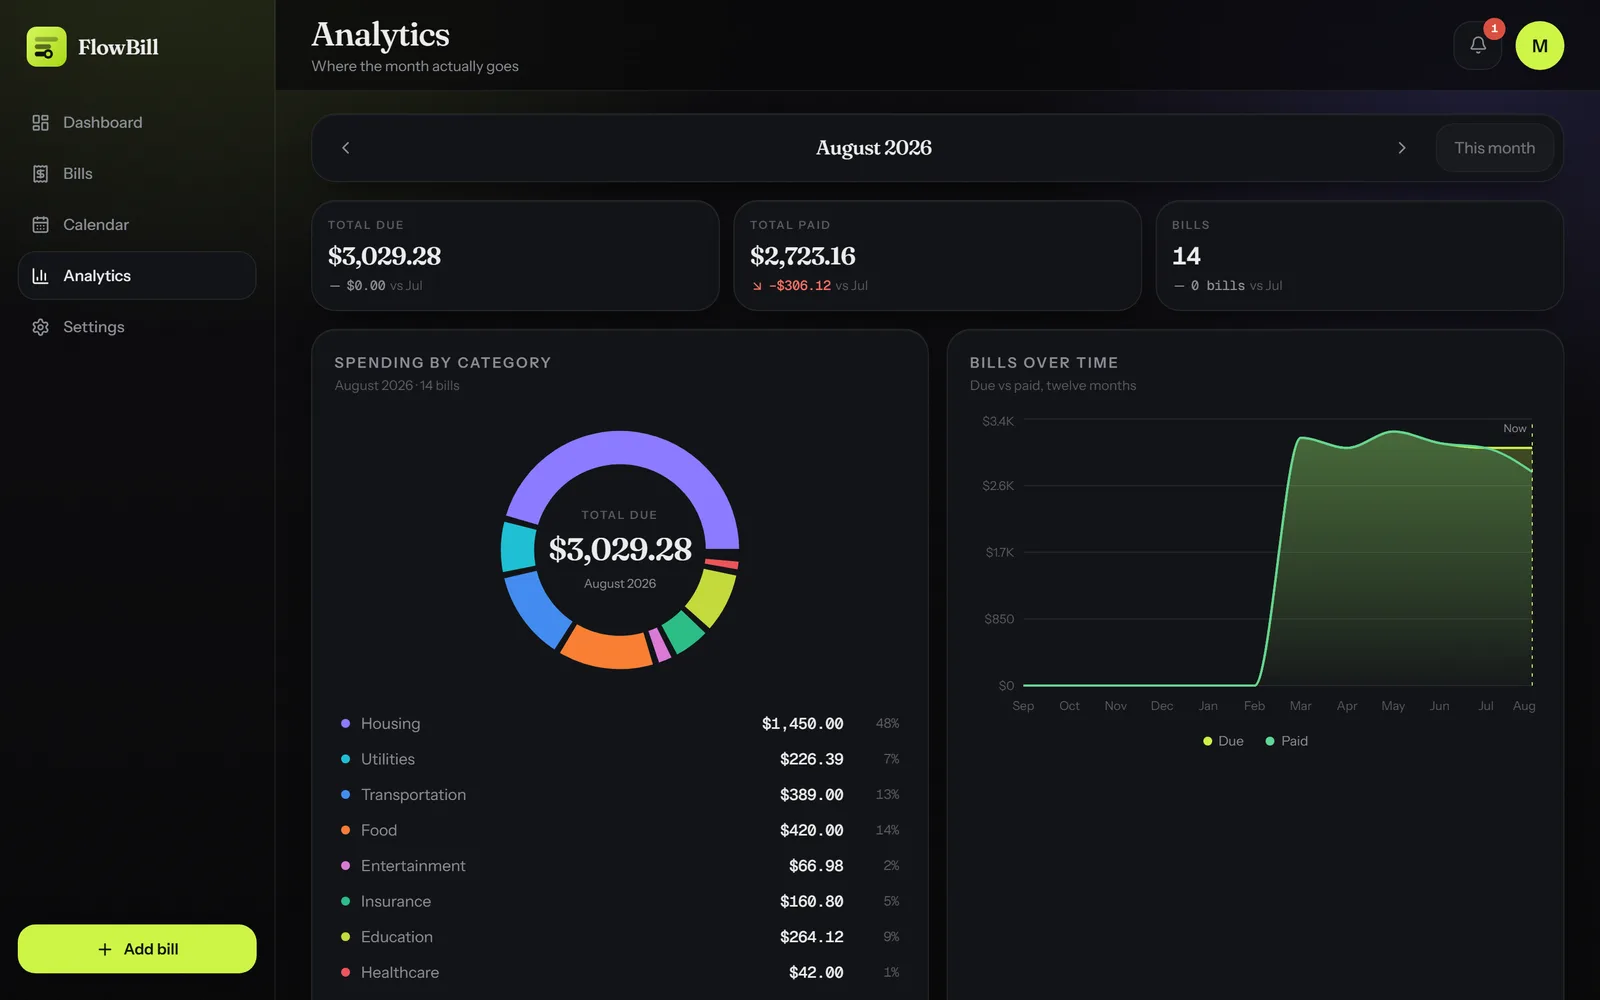Image resolution: width=1600 pixels, height=1000 pixels.
Task: Click the Bills count card showing 14
Action: pyautogui.click(x=1359, y=256)
